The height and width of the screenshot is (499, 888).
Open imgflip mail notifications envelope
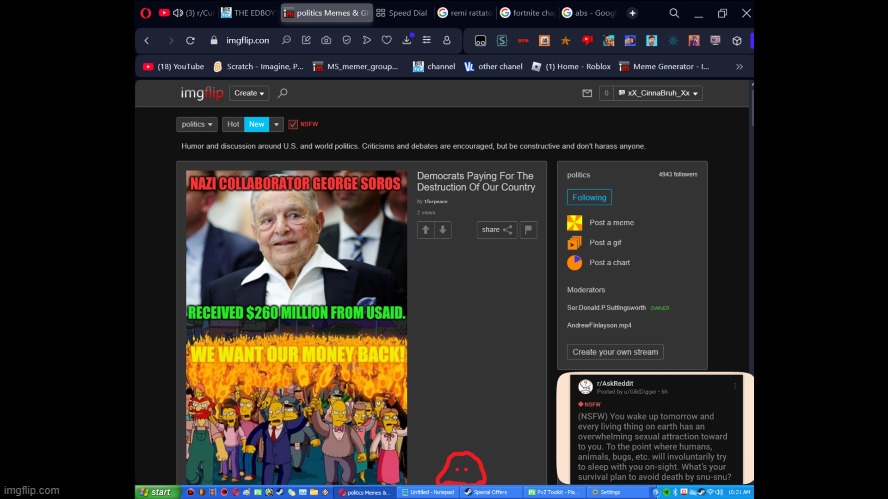587,93
